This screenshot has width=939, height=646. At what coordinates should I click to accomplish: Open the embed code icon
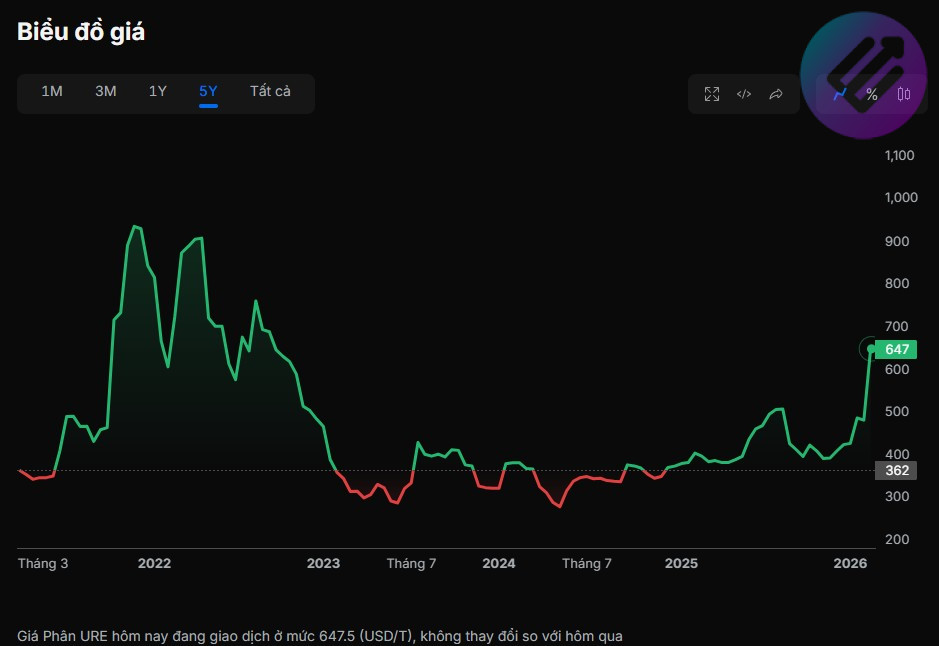(744, 94)
